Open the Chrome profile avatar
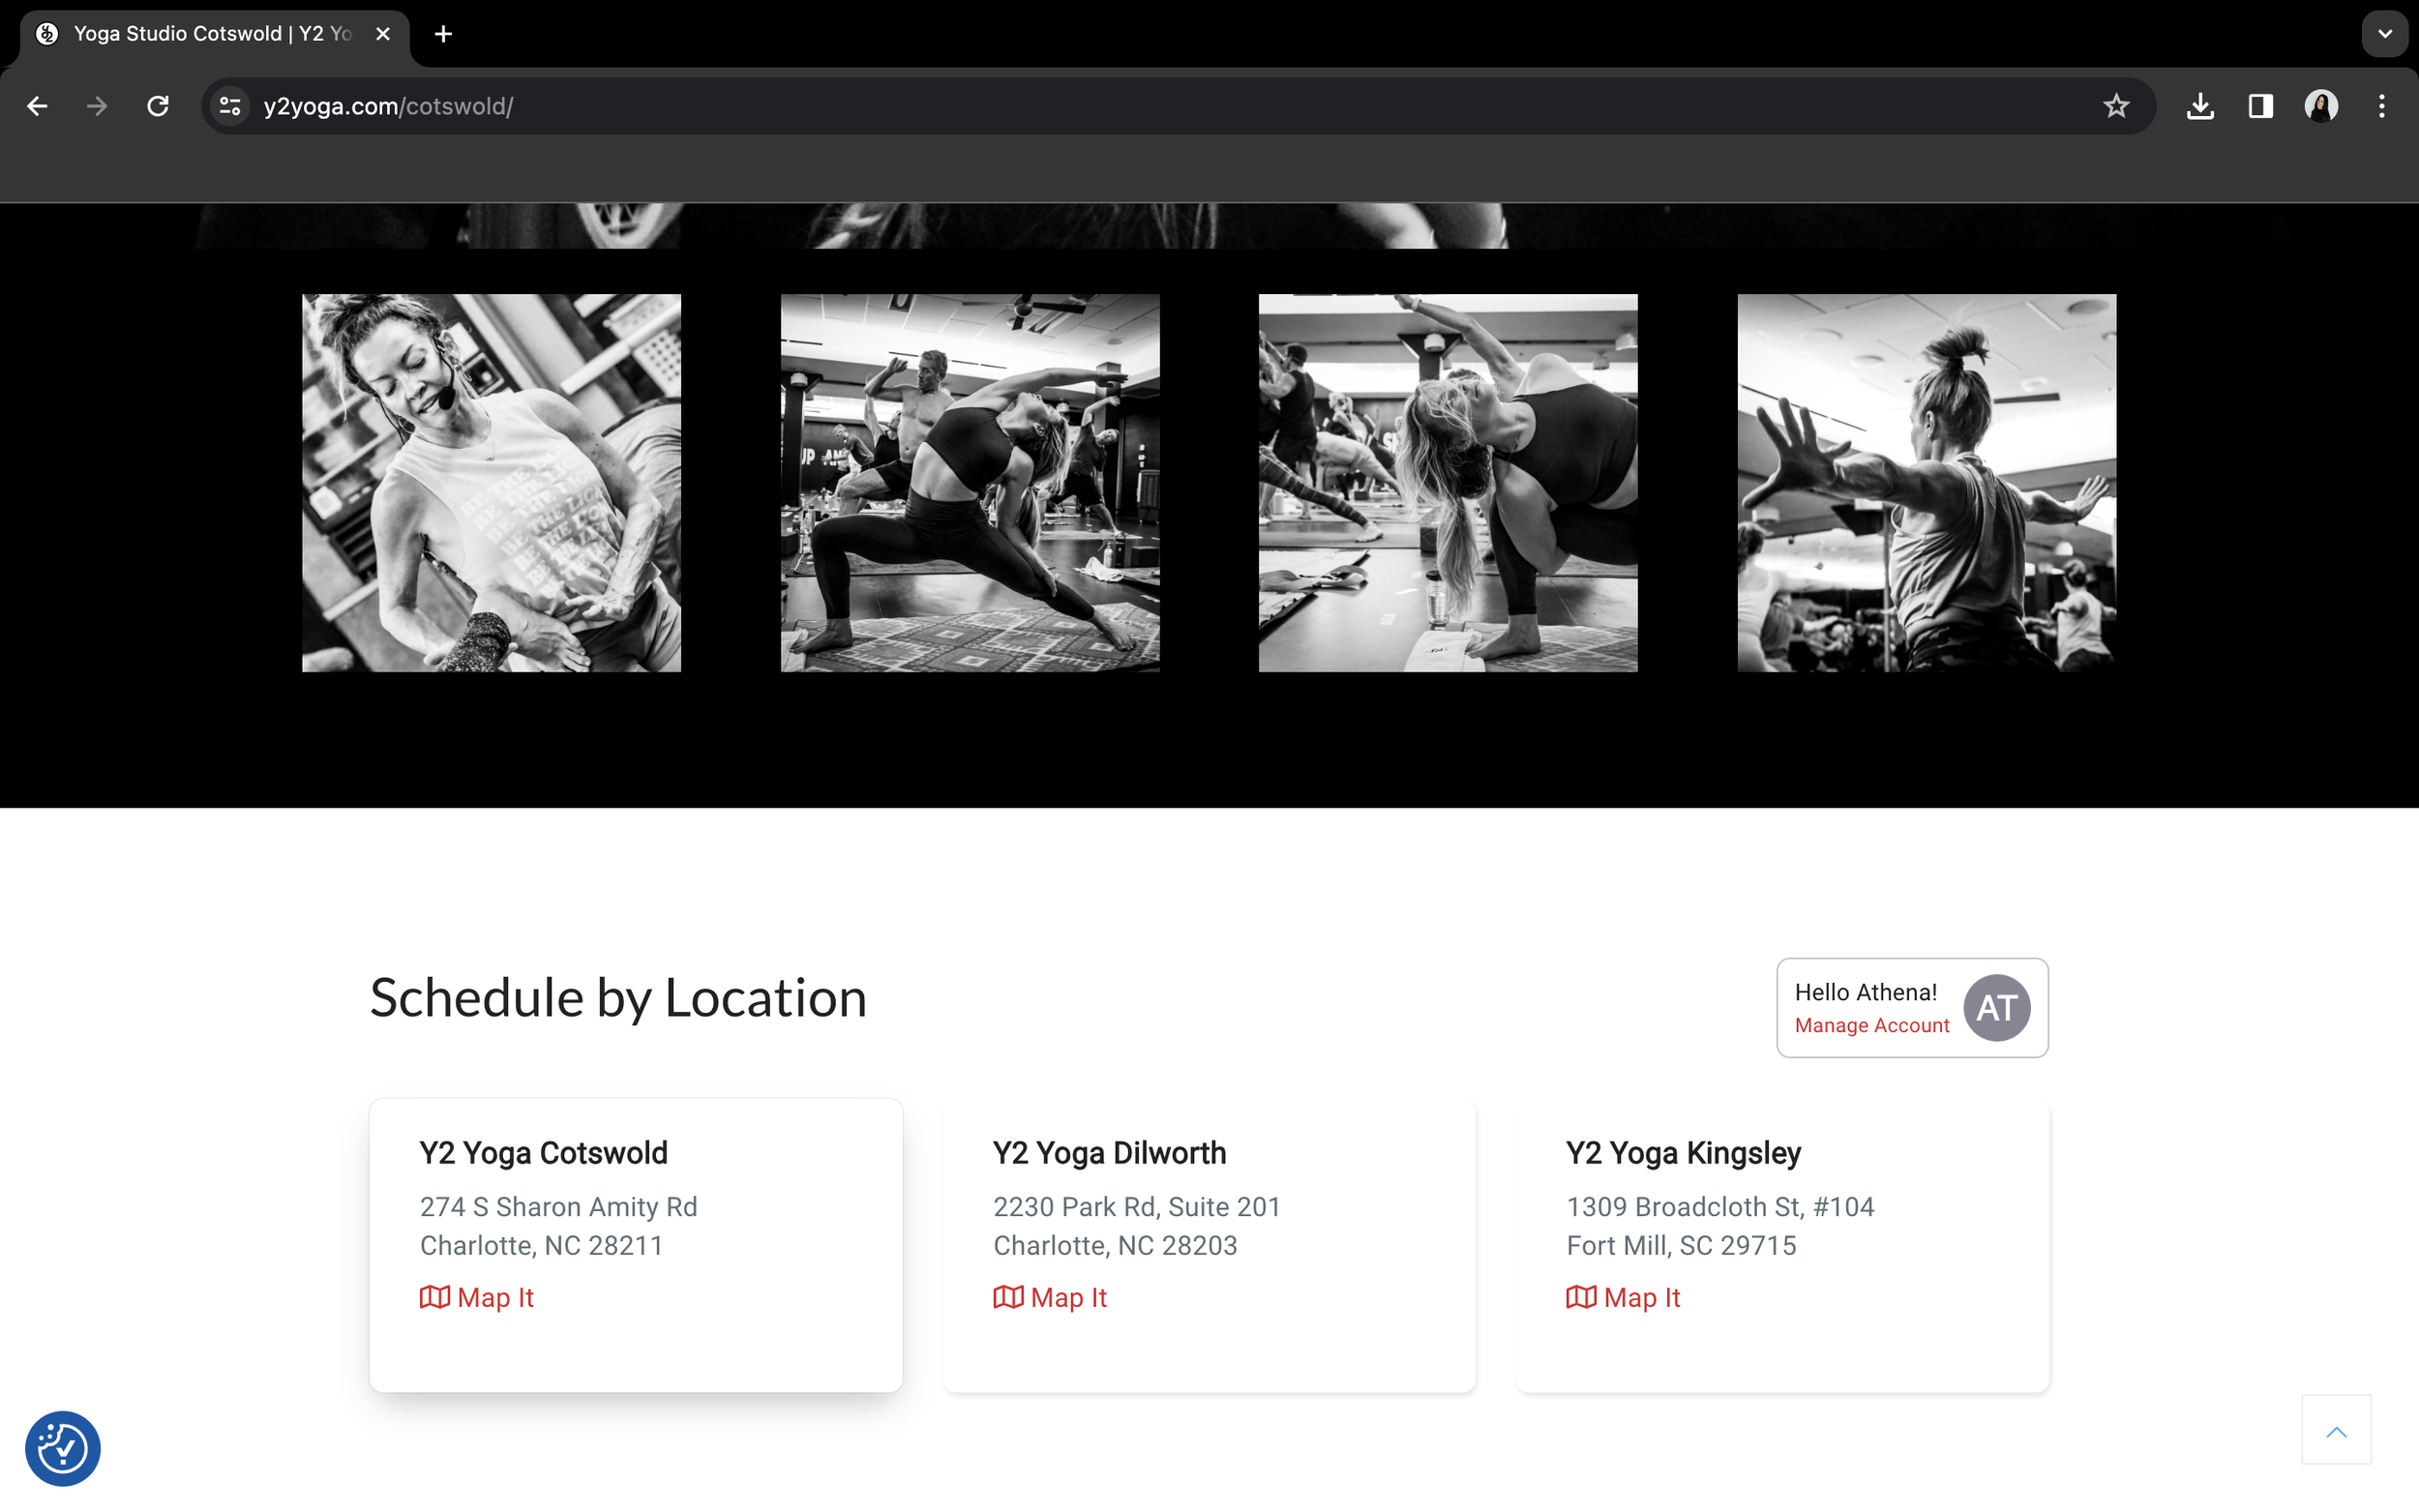This screenshot has height=1512, width=2419. [2321, 106]
